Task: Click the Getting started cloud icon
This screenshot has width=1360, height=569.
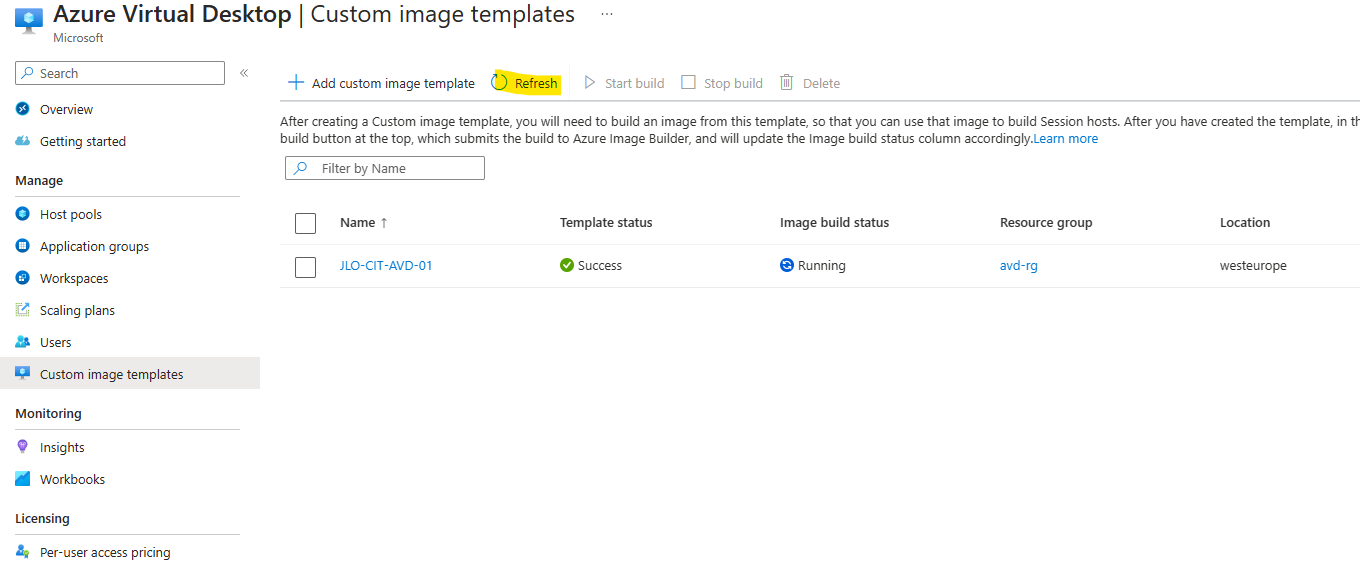Action: pos(23,141)
